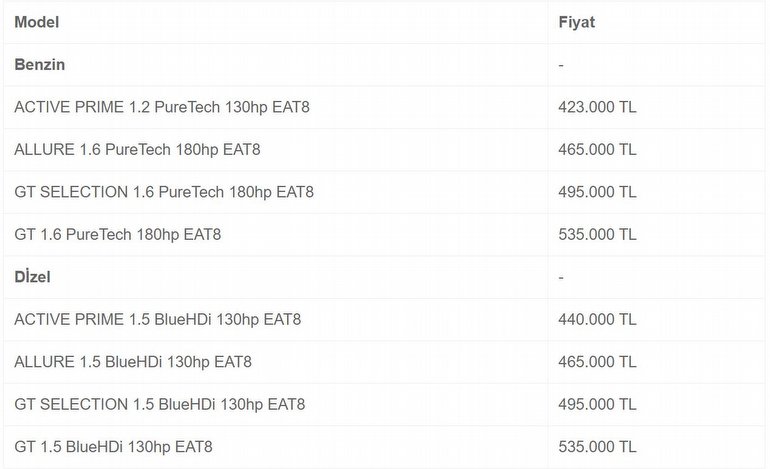This screenshot has width=770, height=469.
Task: Click the Model column header
Action: click(36, 22)
